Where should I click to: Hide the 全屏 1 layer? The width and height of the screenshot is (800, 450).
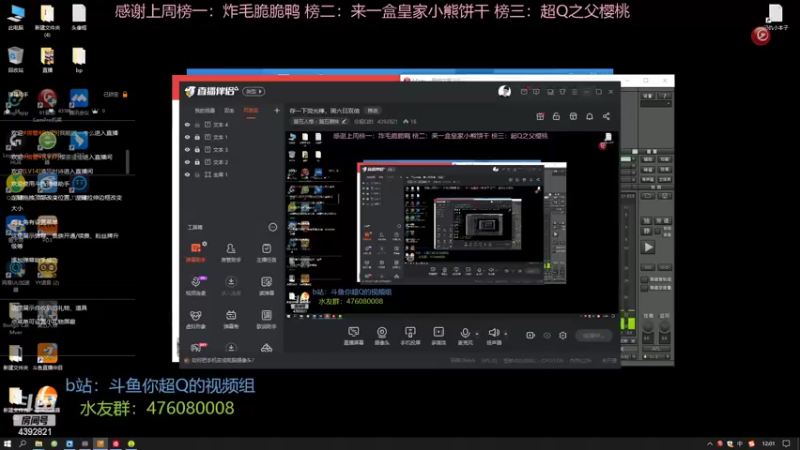coord(187,174)
